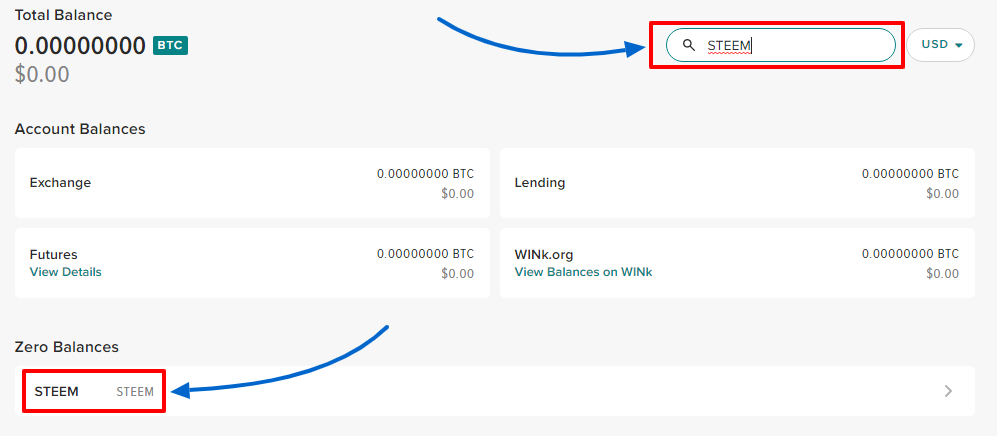Open the Exchange account balance card
Viewport: 997px width, 436px height.
pyautogui.click(x=252, y=183)
